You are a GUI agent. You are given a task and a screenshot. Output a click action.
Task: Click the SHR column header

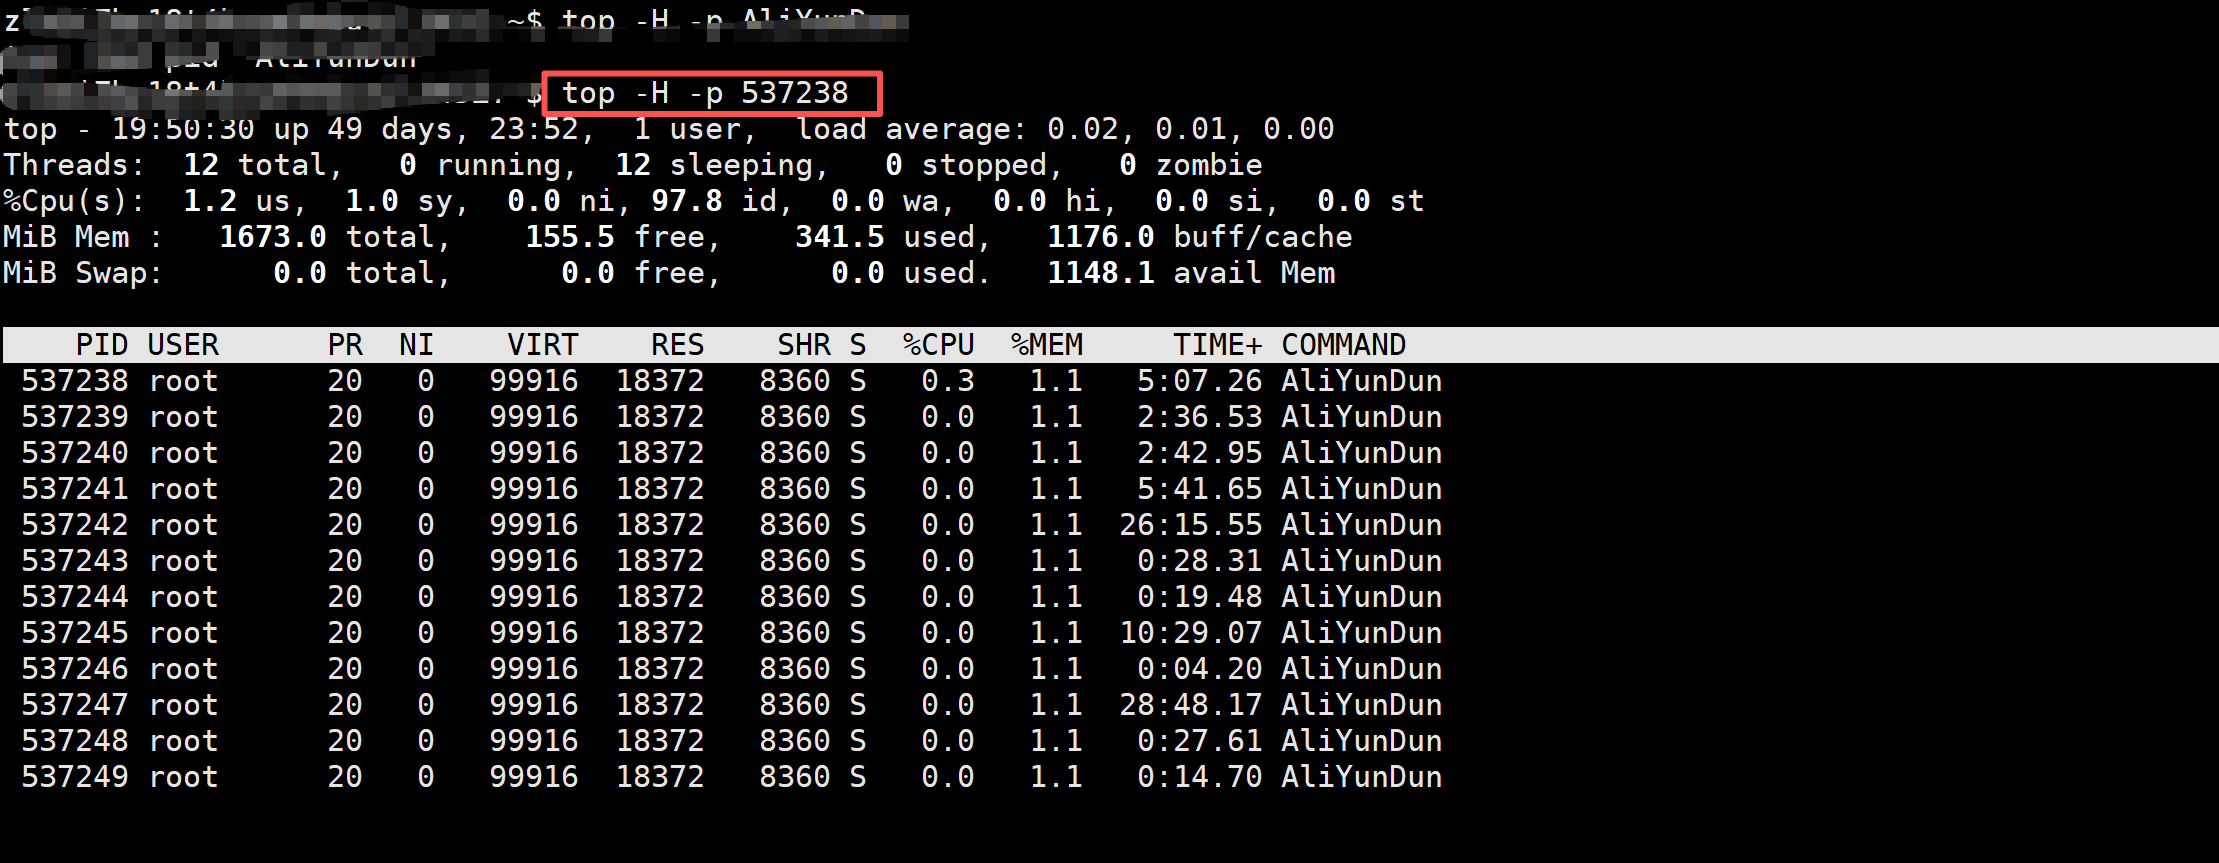804,345
